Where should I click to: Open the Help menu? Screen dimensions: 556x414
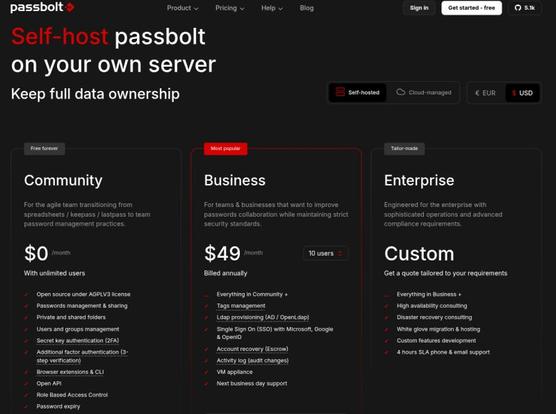point(272,8)
